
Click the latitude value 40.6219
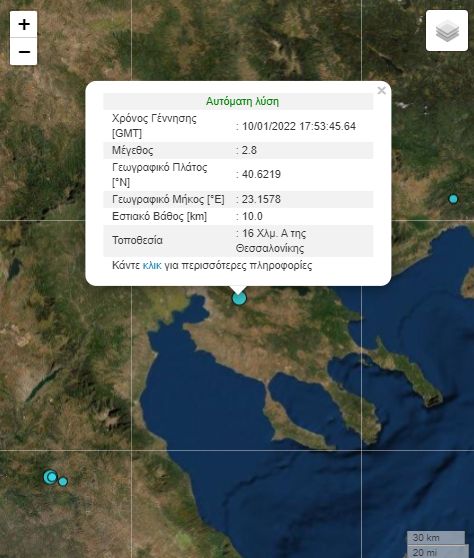point(261,174)
